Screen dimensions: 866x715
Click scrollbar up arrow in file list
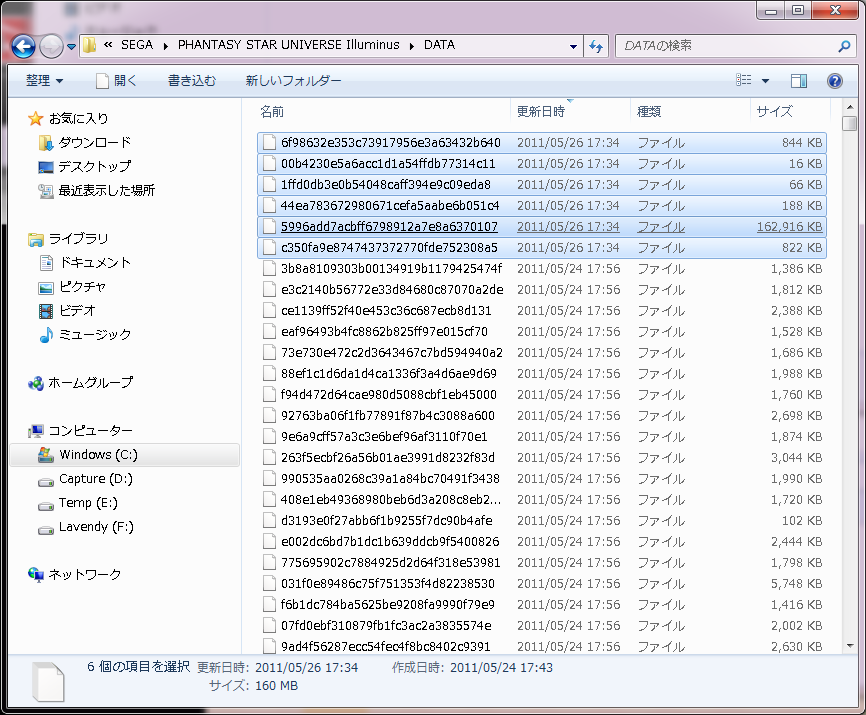pyautogui.click(x=849, y=107)
